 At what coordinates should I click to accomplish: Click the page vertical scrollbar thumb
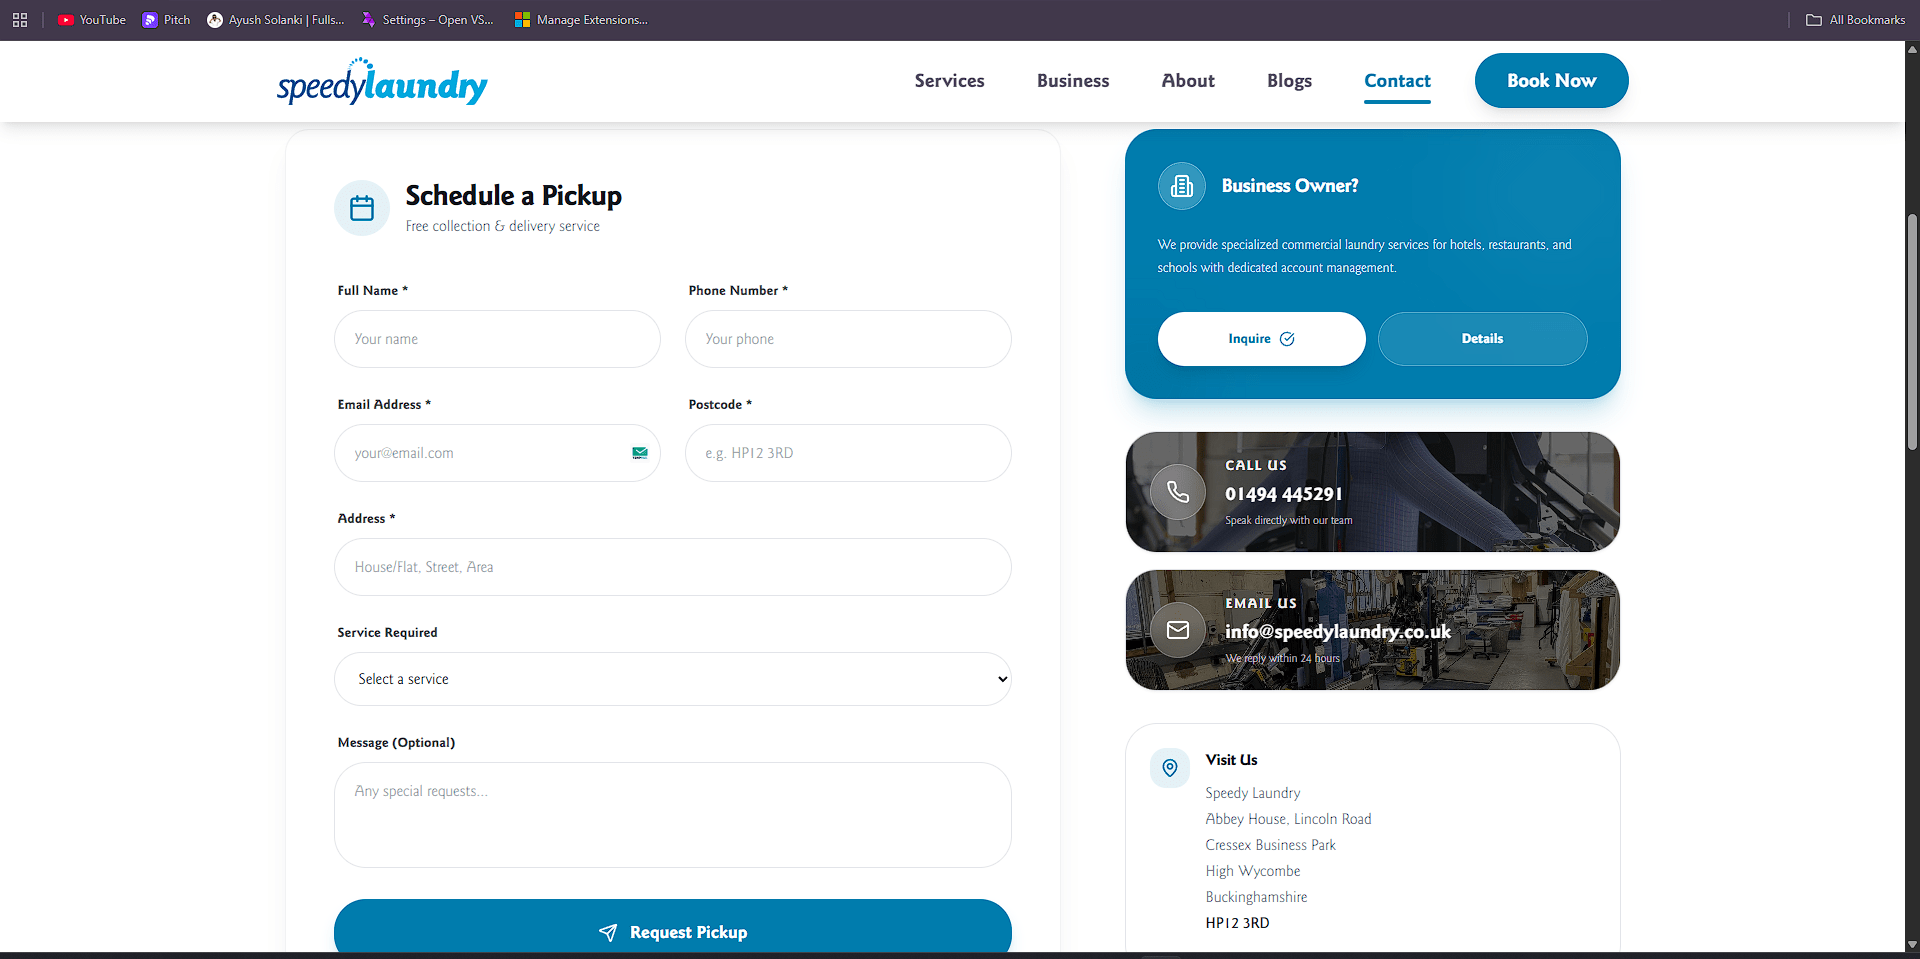click(x=1912, y=330)
